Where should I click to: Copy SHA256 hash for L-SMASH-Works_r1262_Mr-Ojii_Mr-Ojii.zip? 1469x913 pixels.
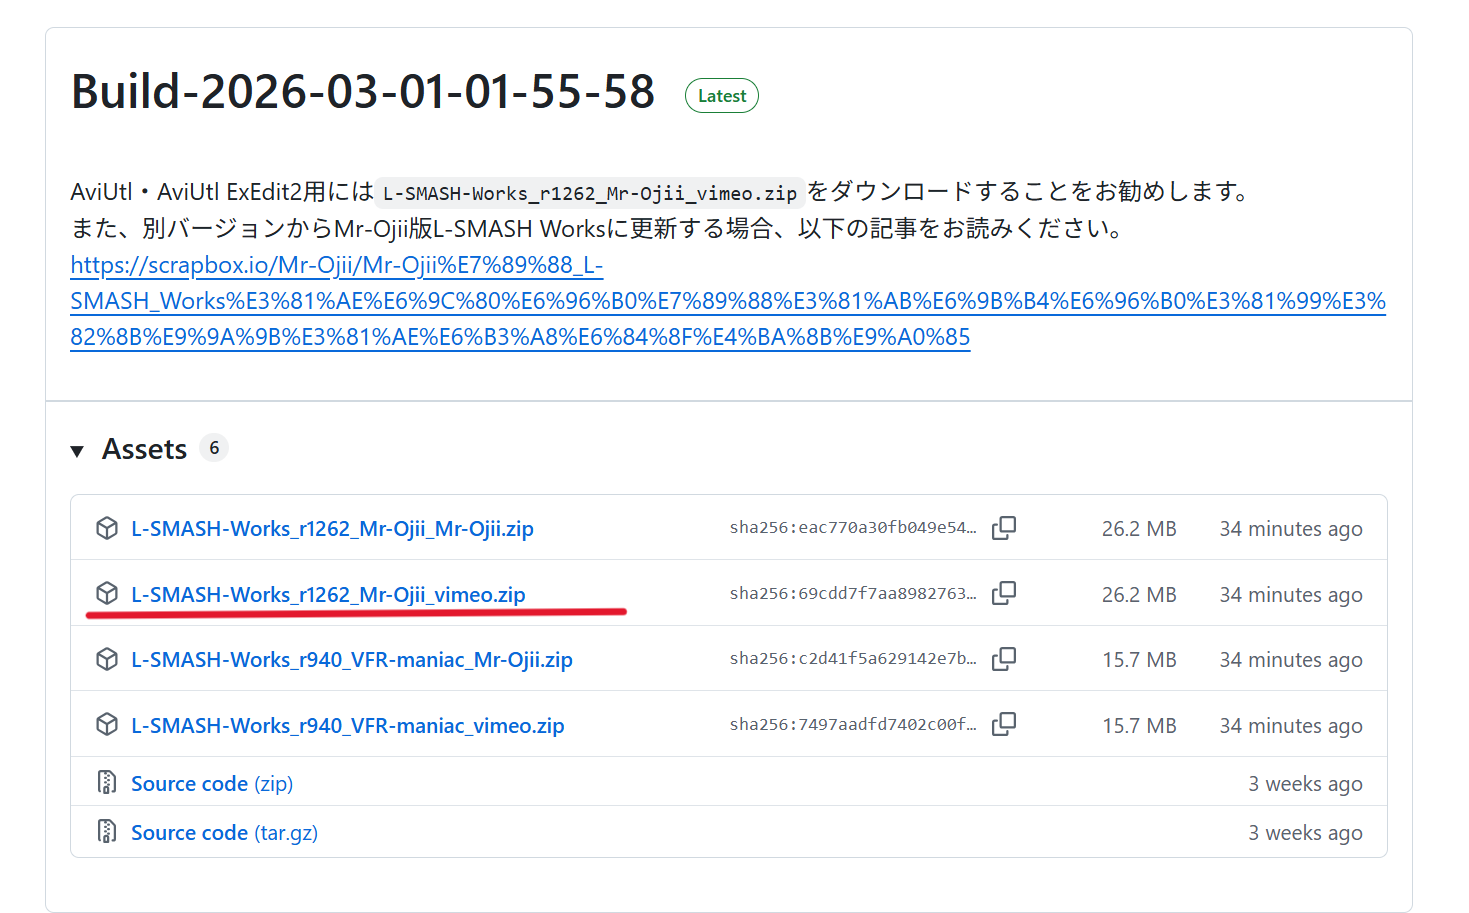click(x=1003, y=528)
